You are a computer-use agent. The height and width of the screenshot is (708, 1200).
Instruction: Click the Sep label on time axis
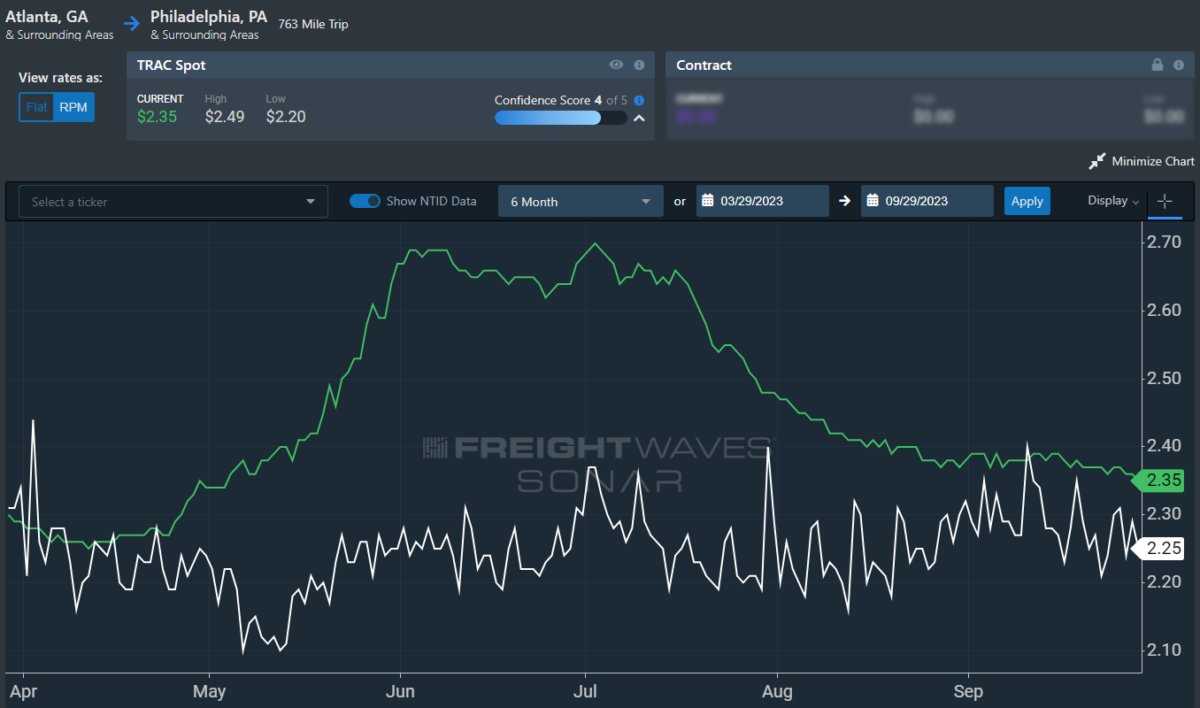click(x=968, y=691)
